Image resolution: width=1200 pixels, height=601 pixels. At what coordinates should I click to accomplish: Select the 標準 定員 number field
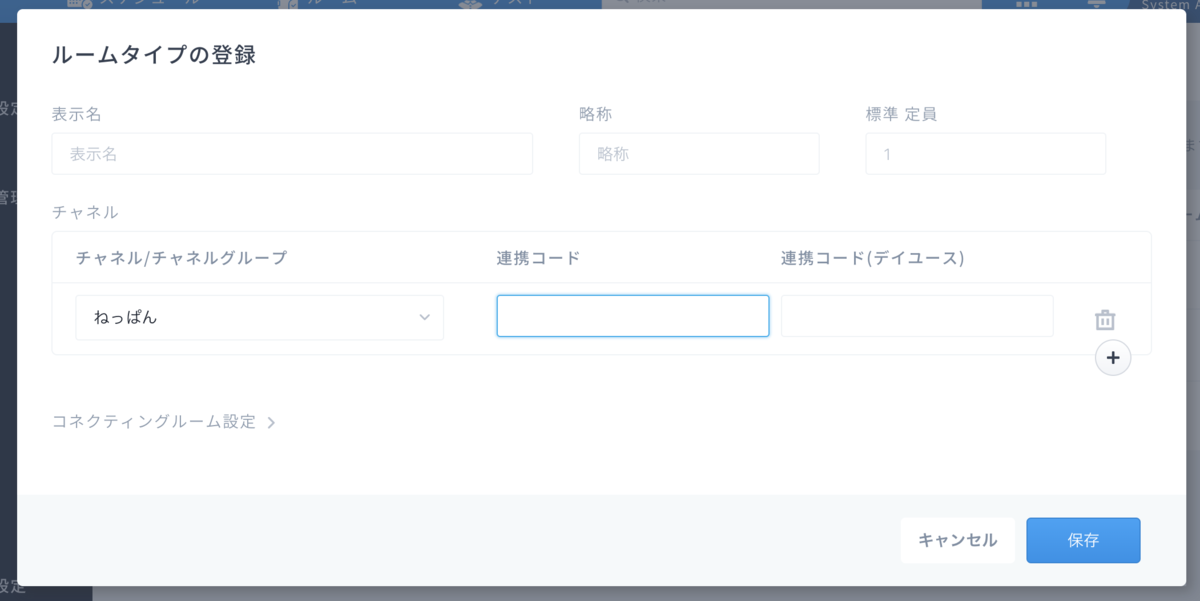985,154
